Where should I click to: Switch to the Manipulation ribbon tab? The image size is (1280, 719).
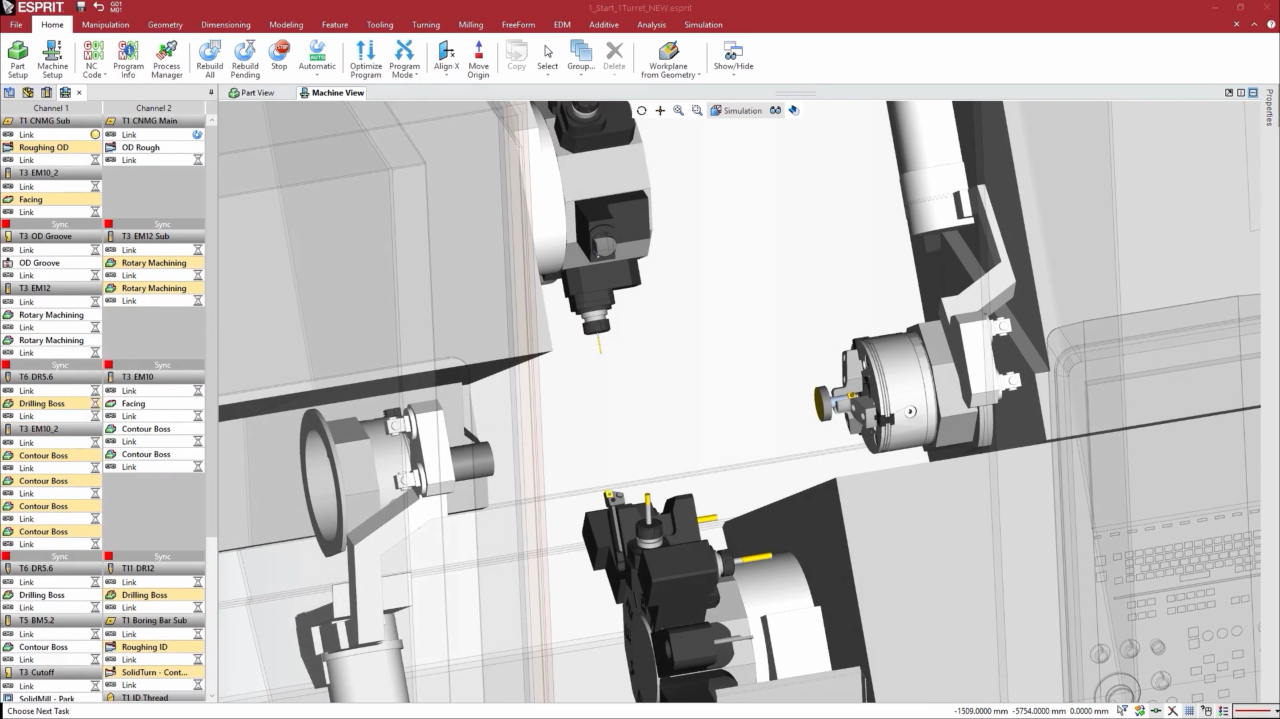[106, 25]
